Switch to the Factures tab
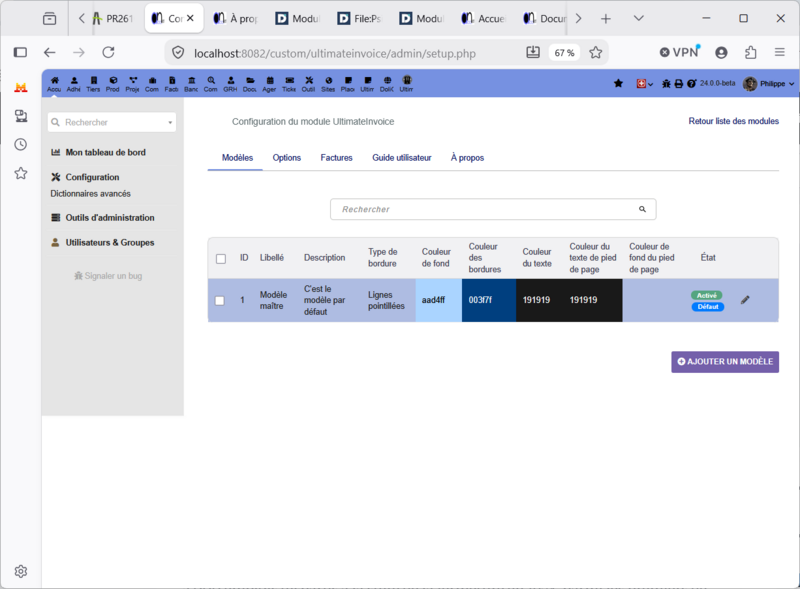 (336, 158)
